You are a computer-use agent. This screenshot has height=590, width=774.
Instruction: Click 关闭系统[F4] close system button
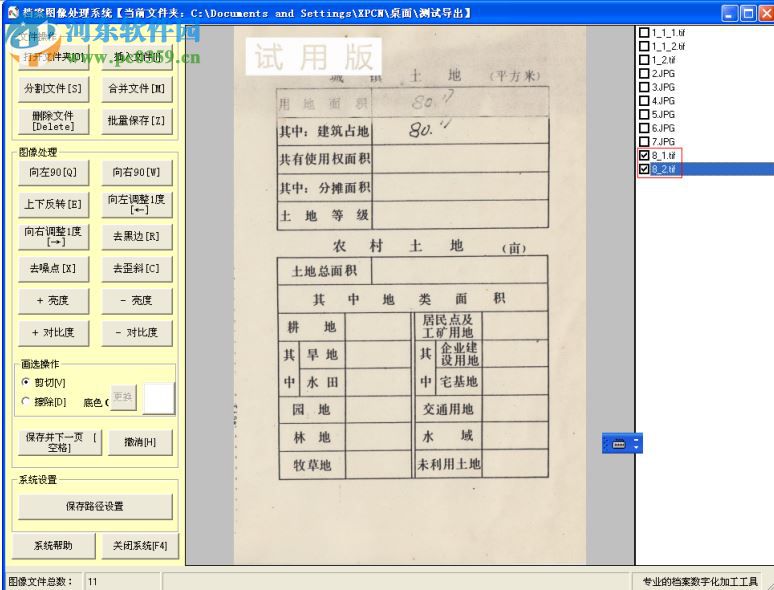(140, 546)
